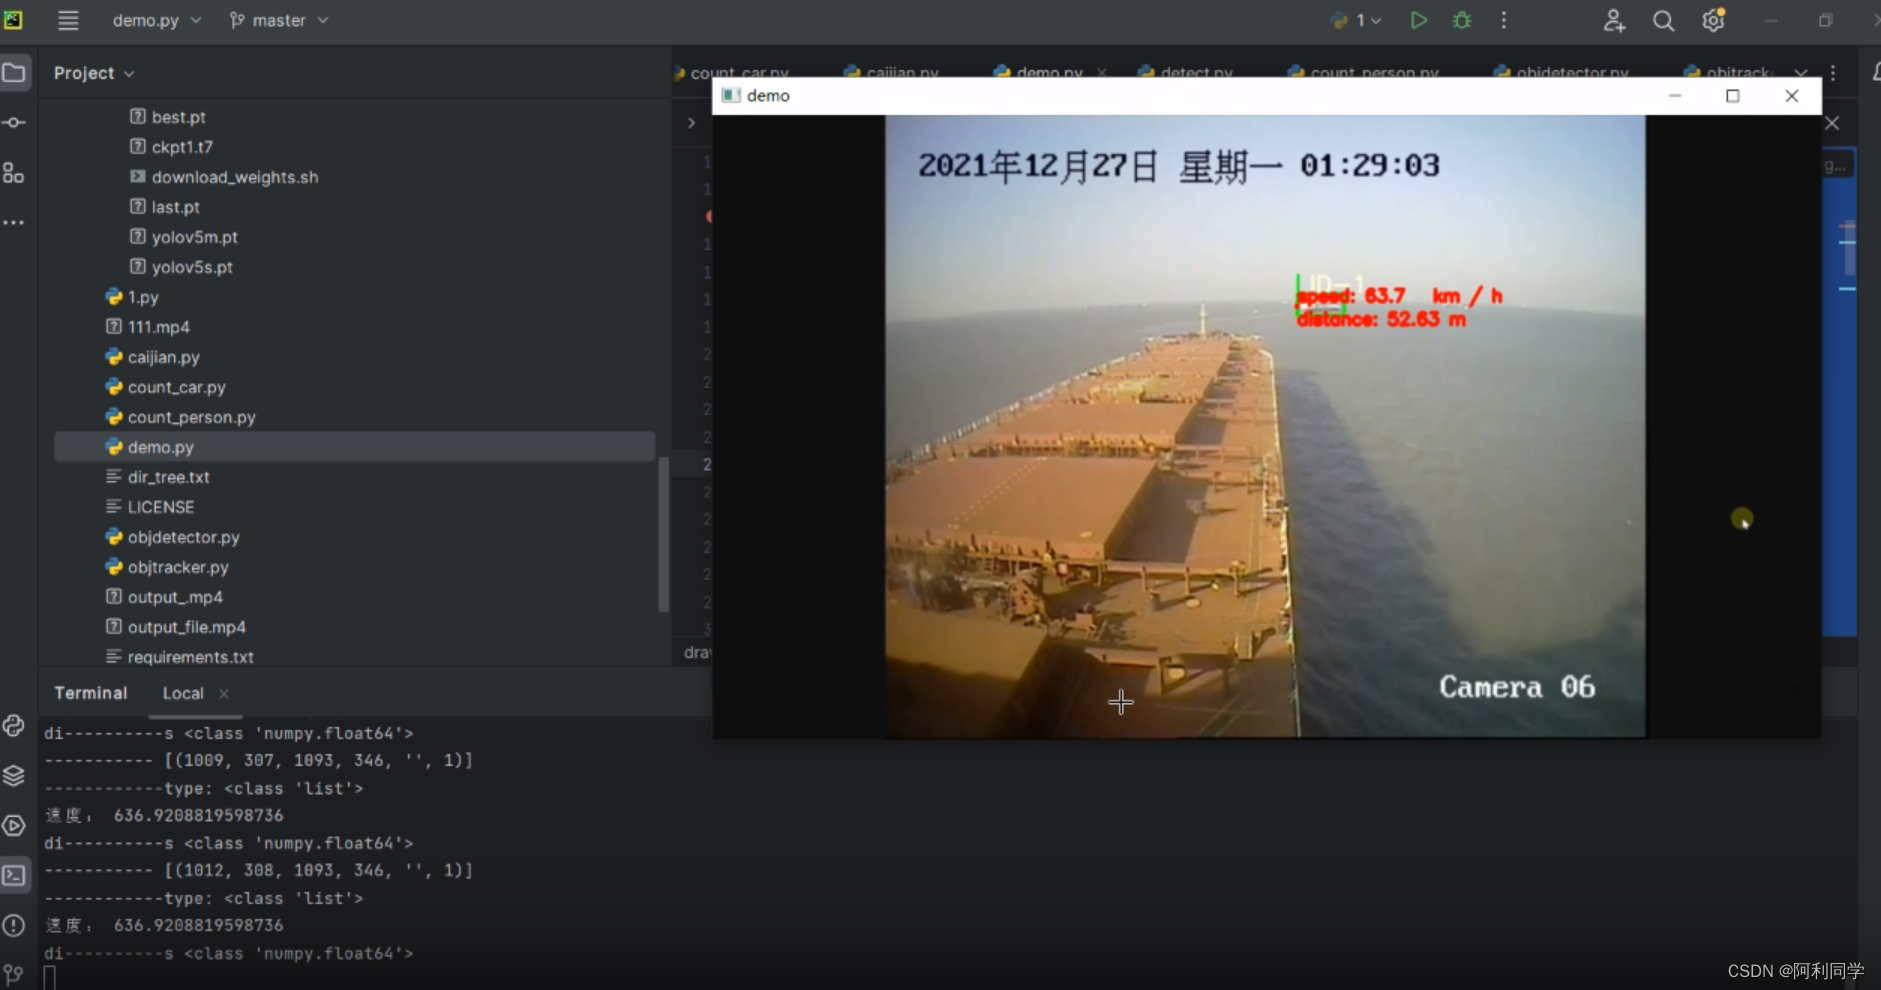Open the master branch dropdown
1881x990 pixels.
tap(278, 20)
